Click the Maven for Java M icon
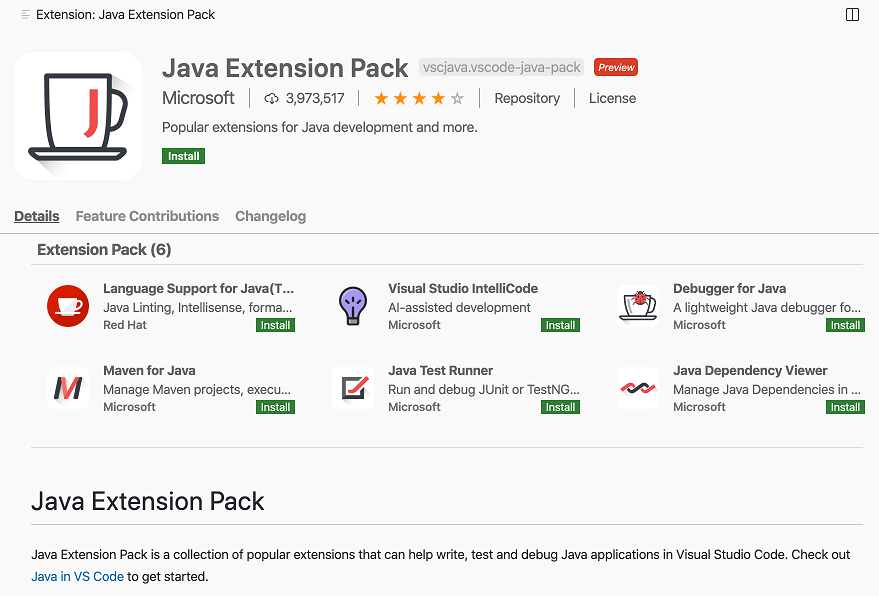Viewport: 879px width, 596px height. point(67,388)
